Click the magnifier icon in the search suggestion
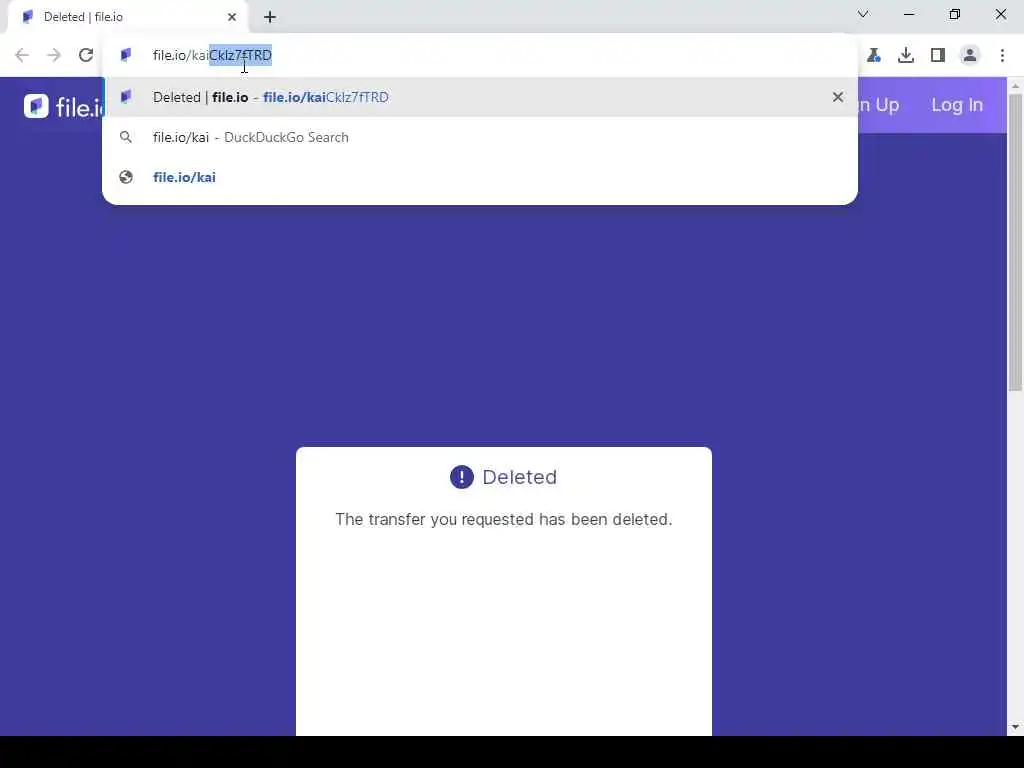Viewport: 1024px width, 768px height. click(x=126, y=137)
